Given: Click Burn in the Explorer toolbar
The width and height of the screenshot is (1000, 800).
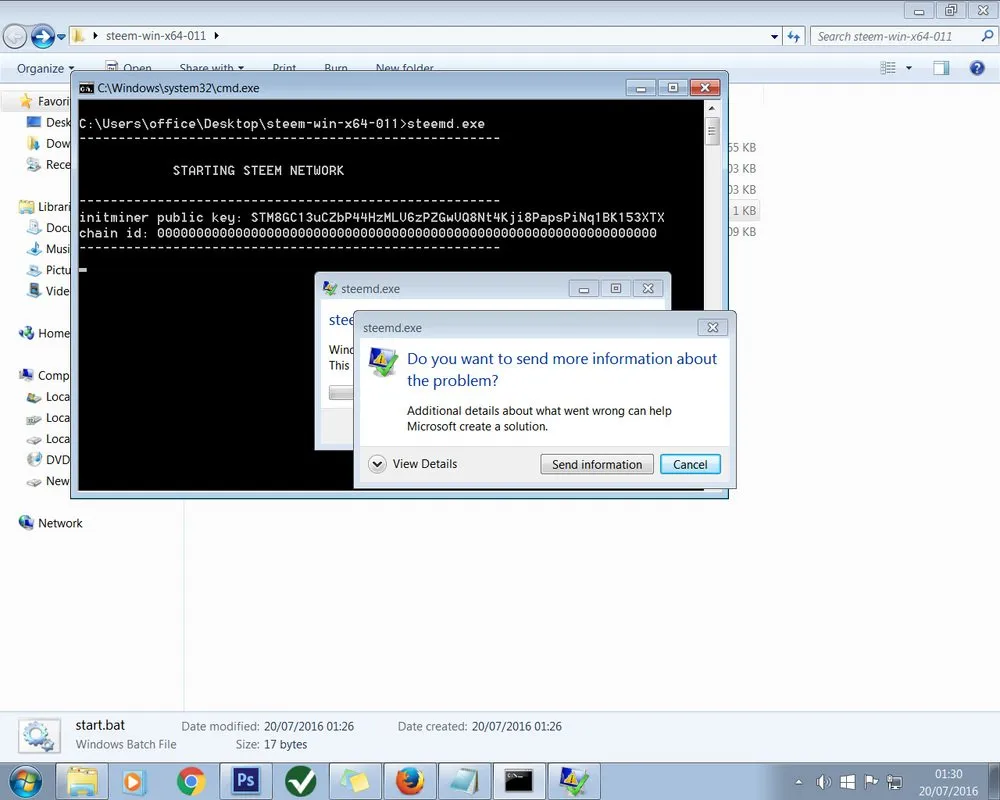Looking at the screenshot, I should pos(335,67).
